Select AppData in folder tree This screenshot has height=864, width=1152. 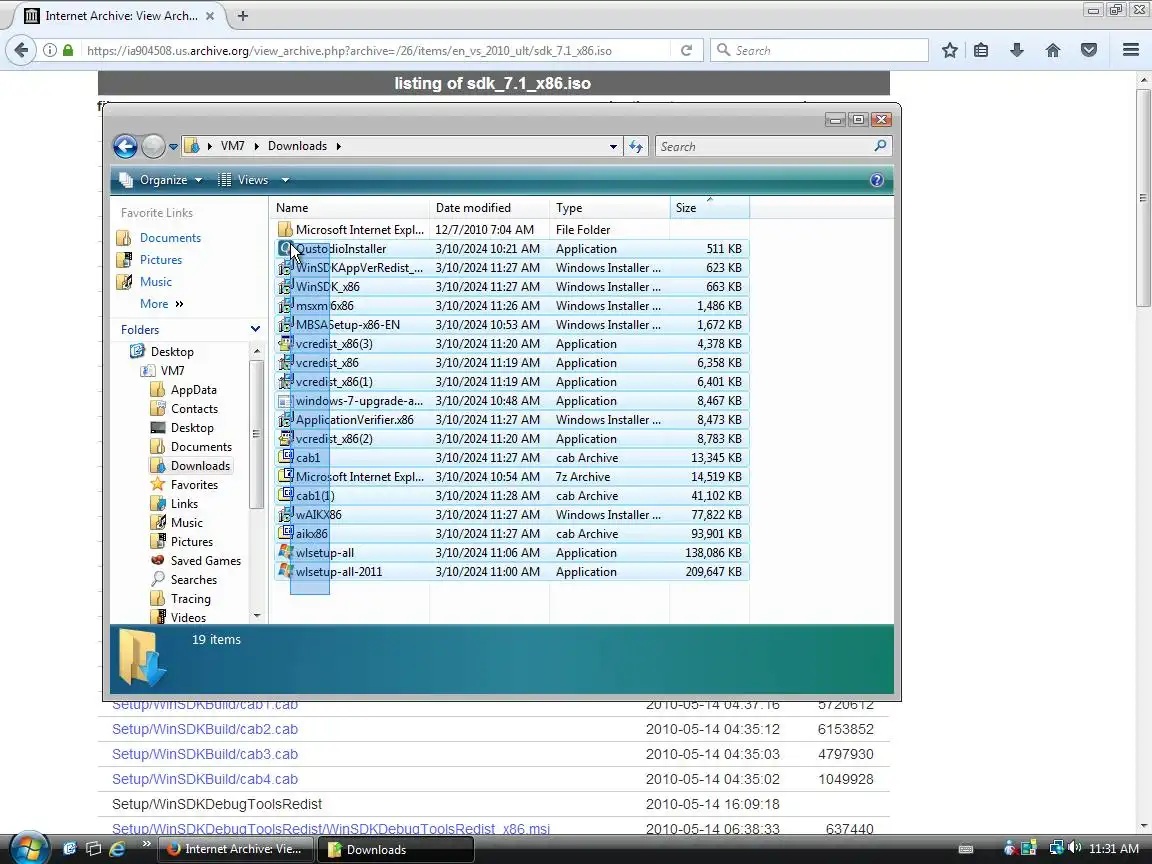point(193,390)
